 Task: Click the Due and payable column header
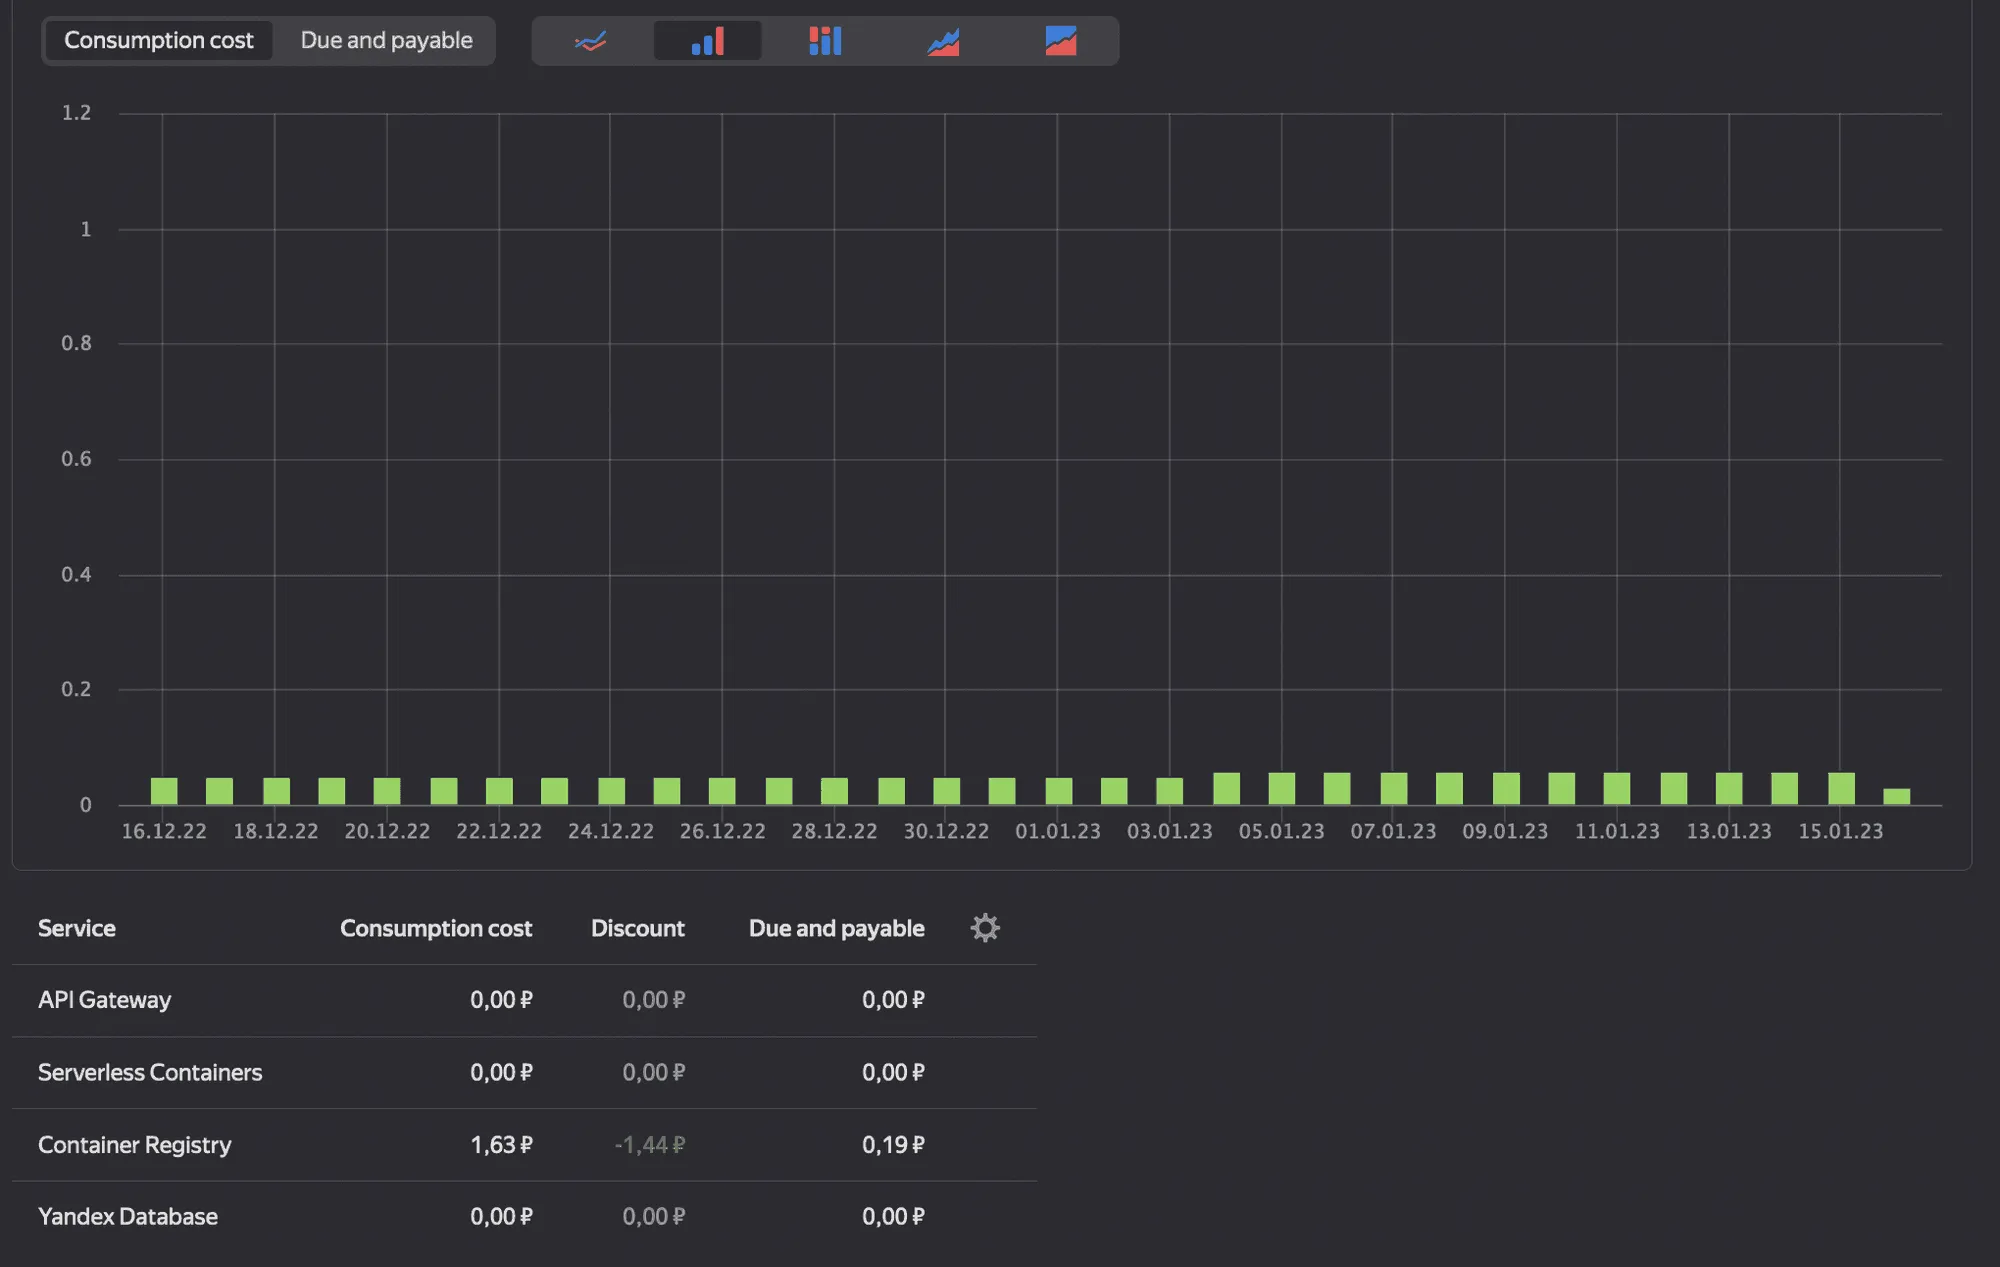tap(837, 928)
